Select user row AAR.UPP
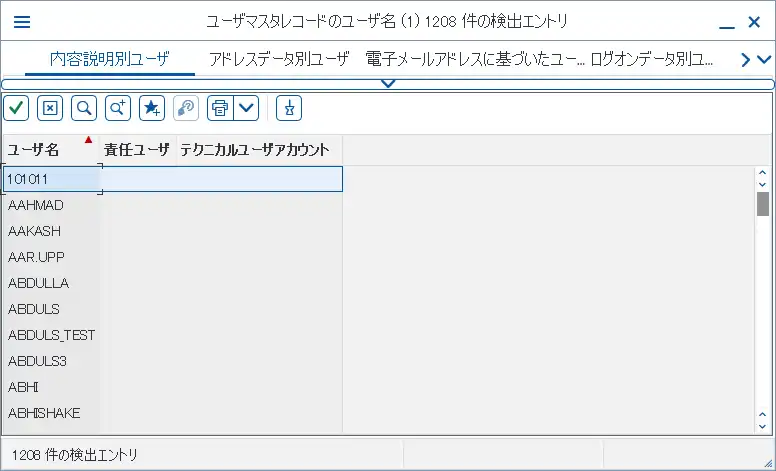This screenshot has width=776, height=471. coord(173,257)
